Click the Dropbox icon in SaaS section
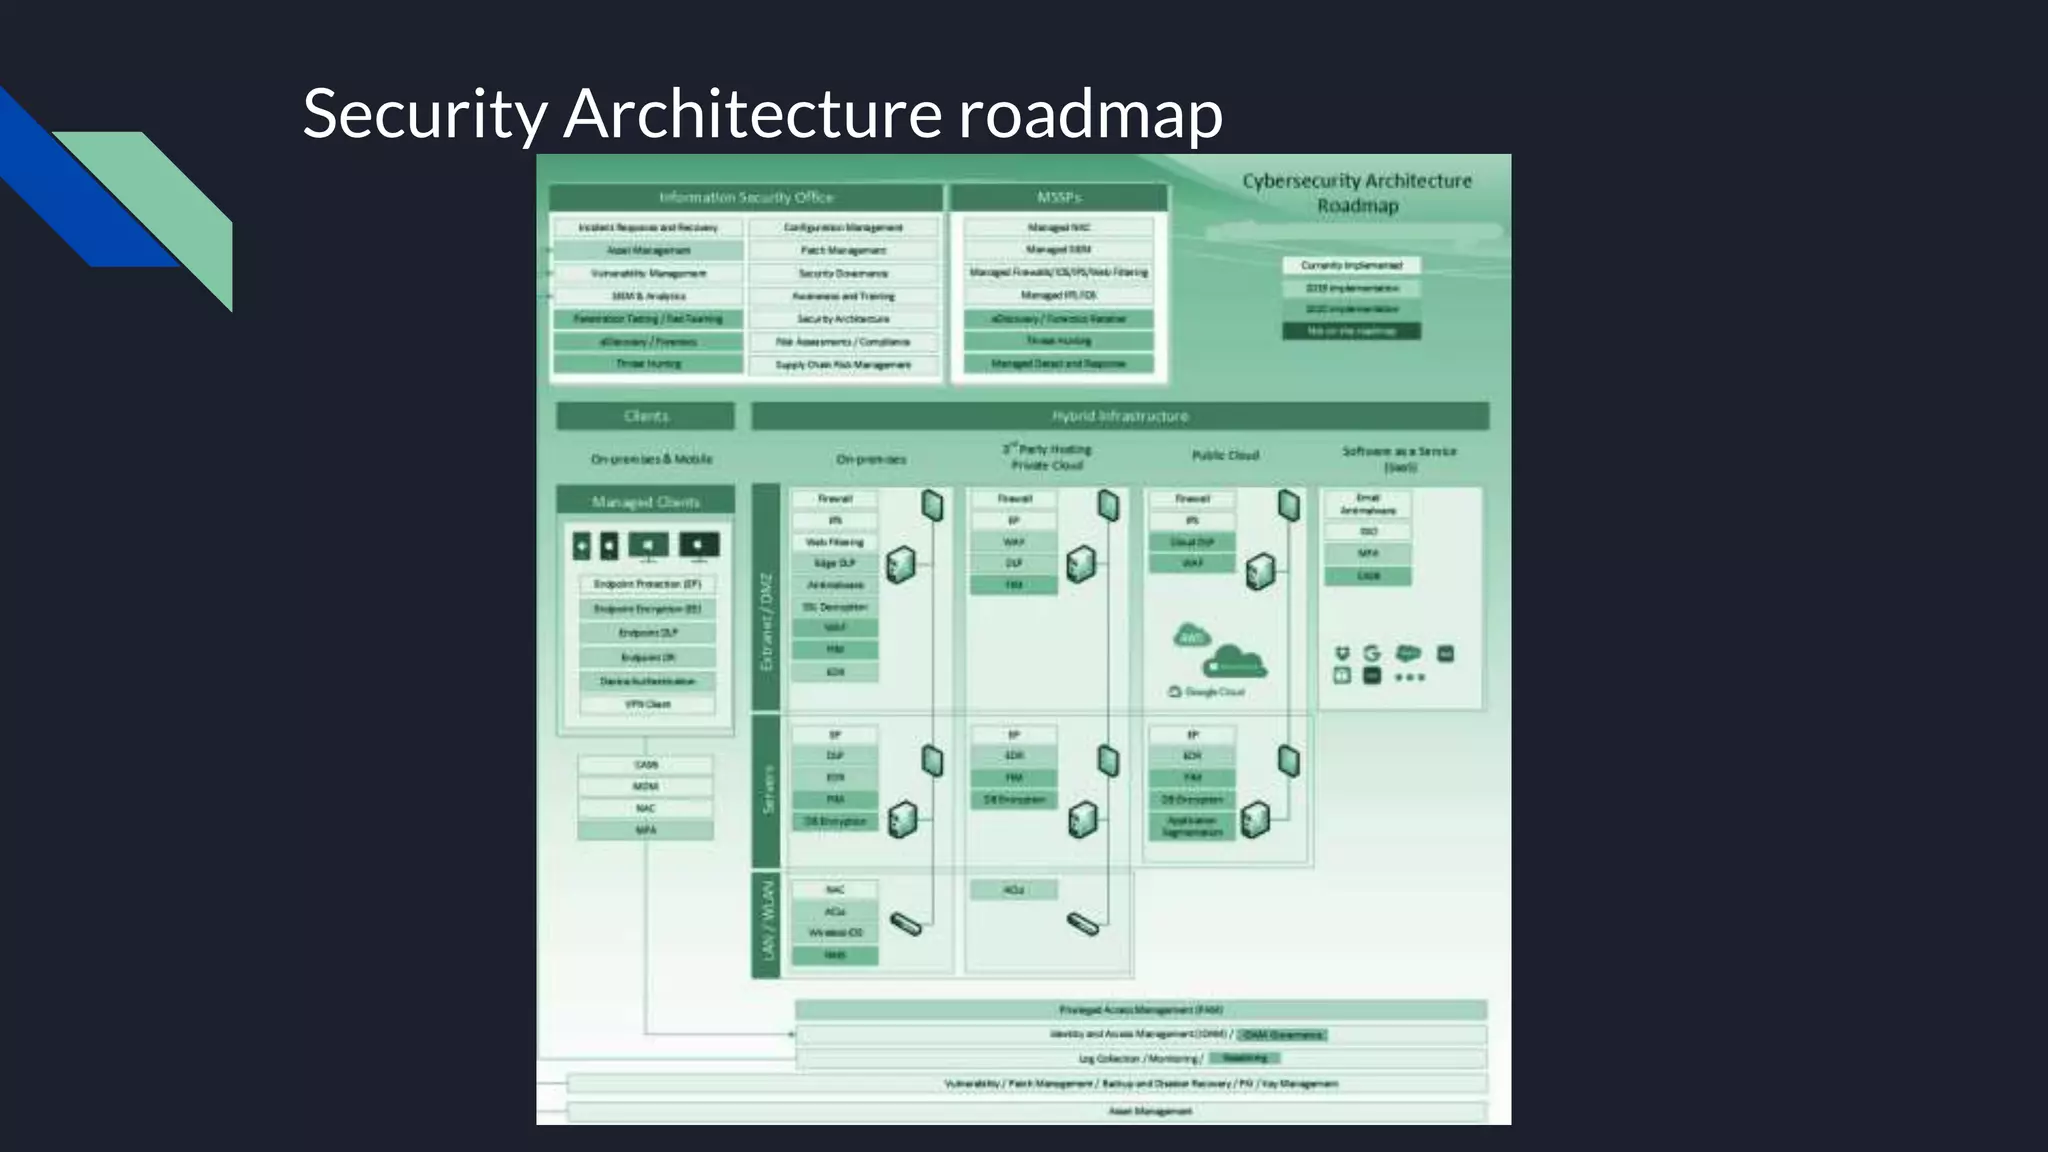Viewport: 2048px width, 1152px height. tap(1342, 653)
